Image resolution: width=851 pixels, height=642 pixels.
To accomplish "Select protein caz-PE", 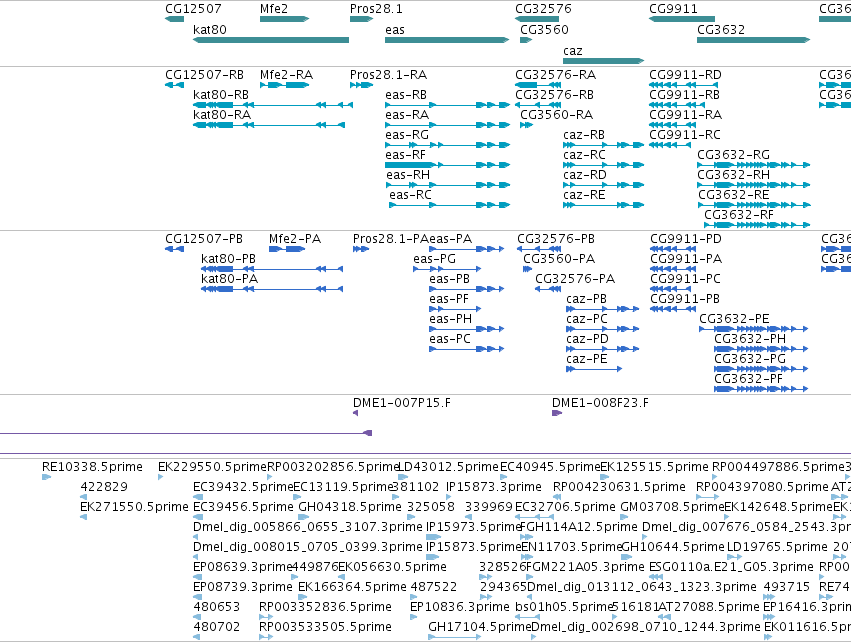I will [x=587, y=360].
